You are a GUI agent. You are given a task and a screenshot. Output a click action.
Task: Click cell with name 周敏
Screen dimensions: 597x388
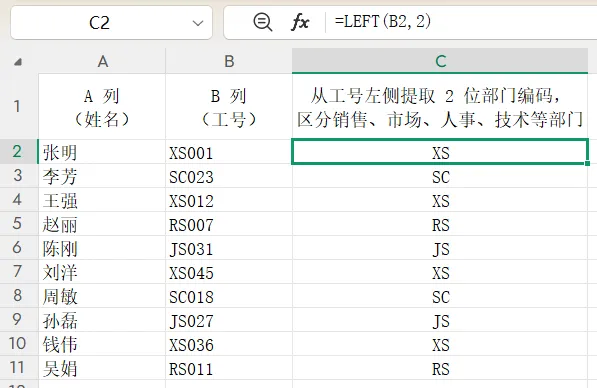pos(102,296)
